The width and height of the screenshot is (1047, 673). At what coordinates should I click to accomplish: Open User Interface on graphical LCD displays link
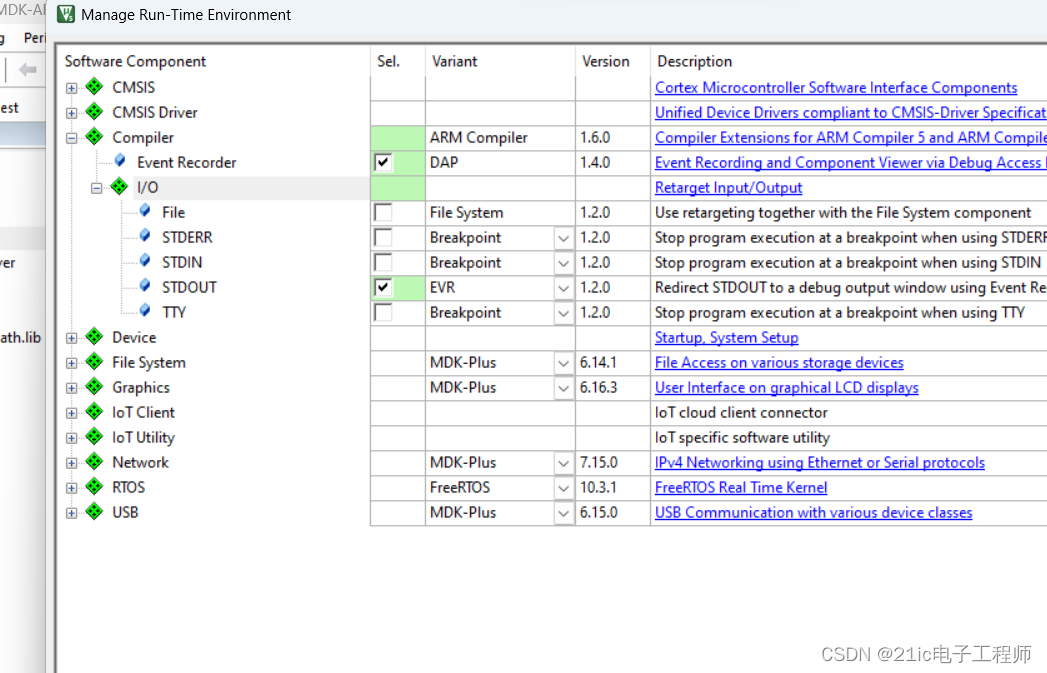point(787,388)
